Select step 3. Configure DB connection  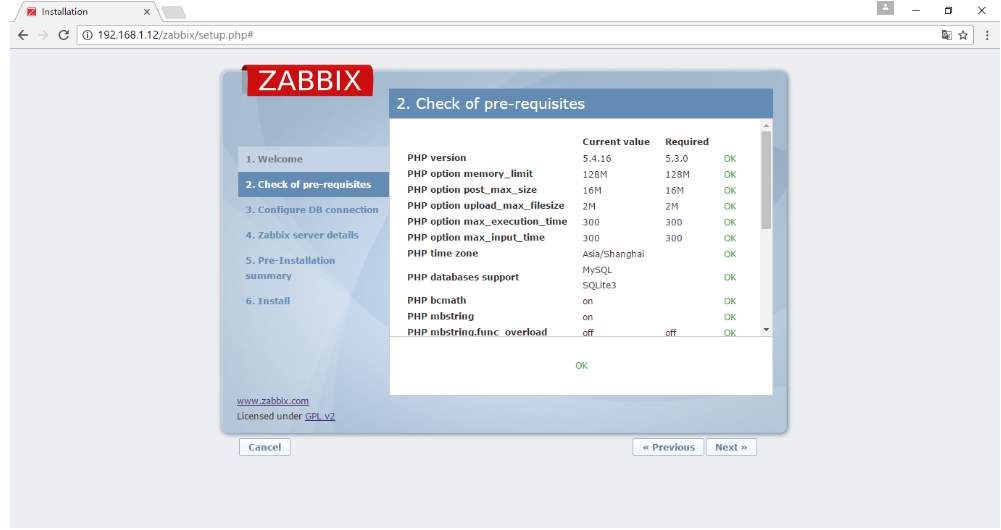click(x=312, y=209)
